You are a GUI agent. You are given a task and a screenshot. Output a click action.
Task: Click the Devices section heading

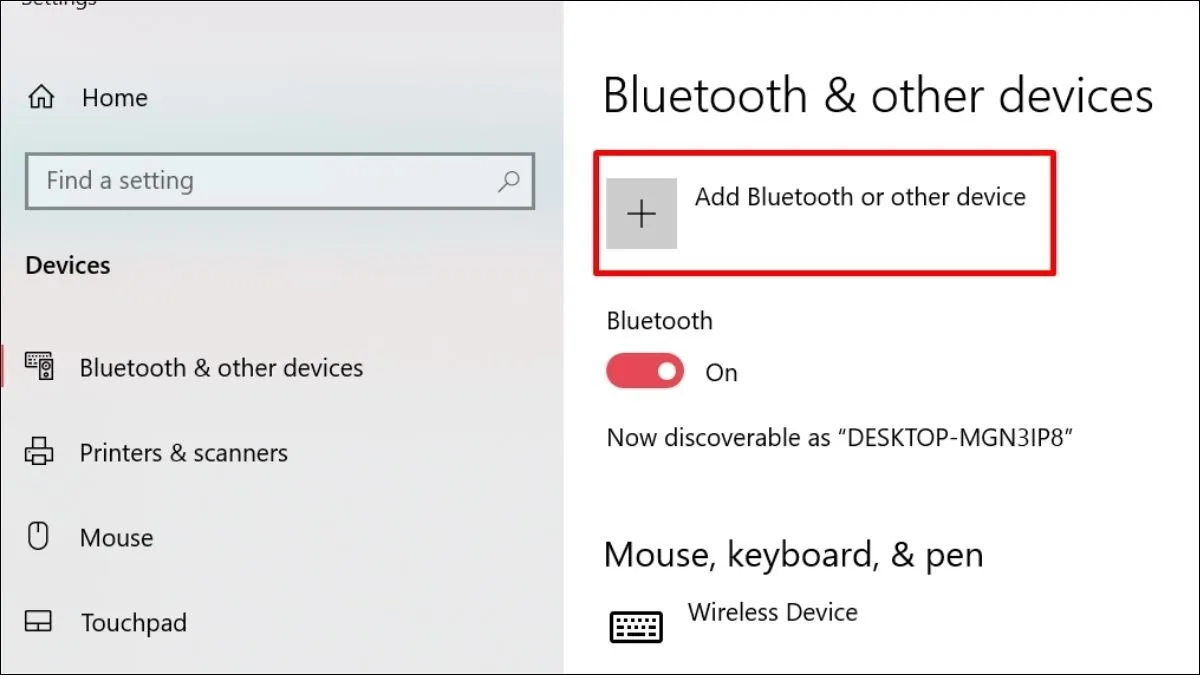68,265
